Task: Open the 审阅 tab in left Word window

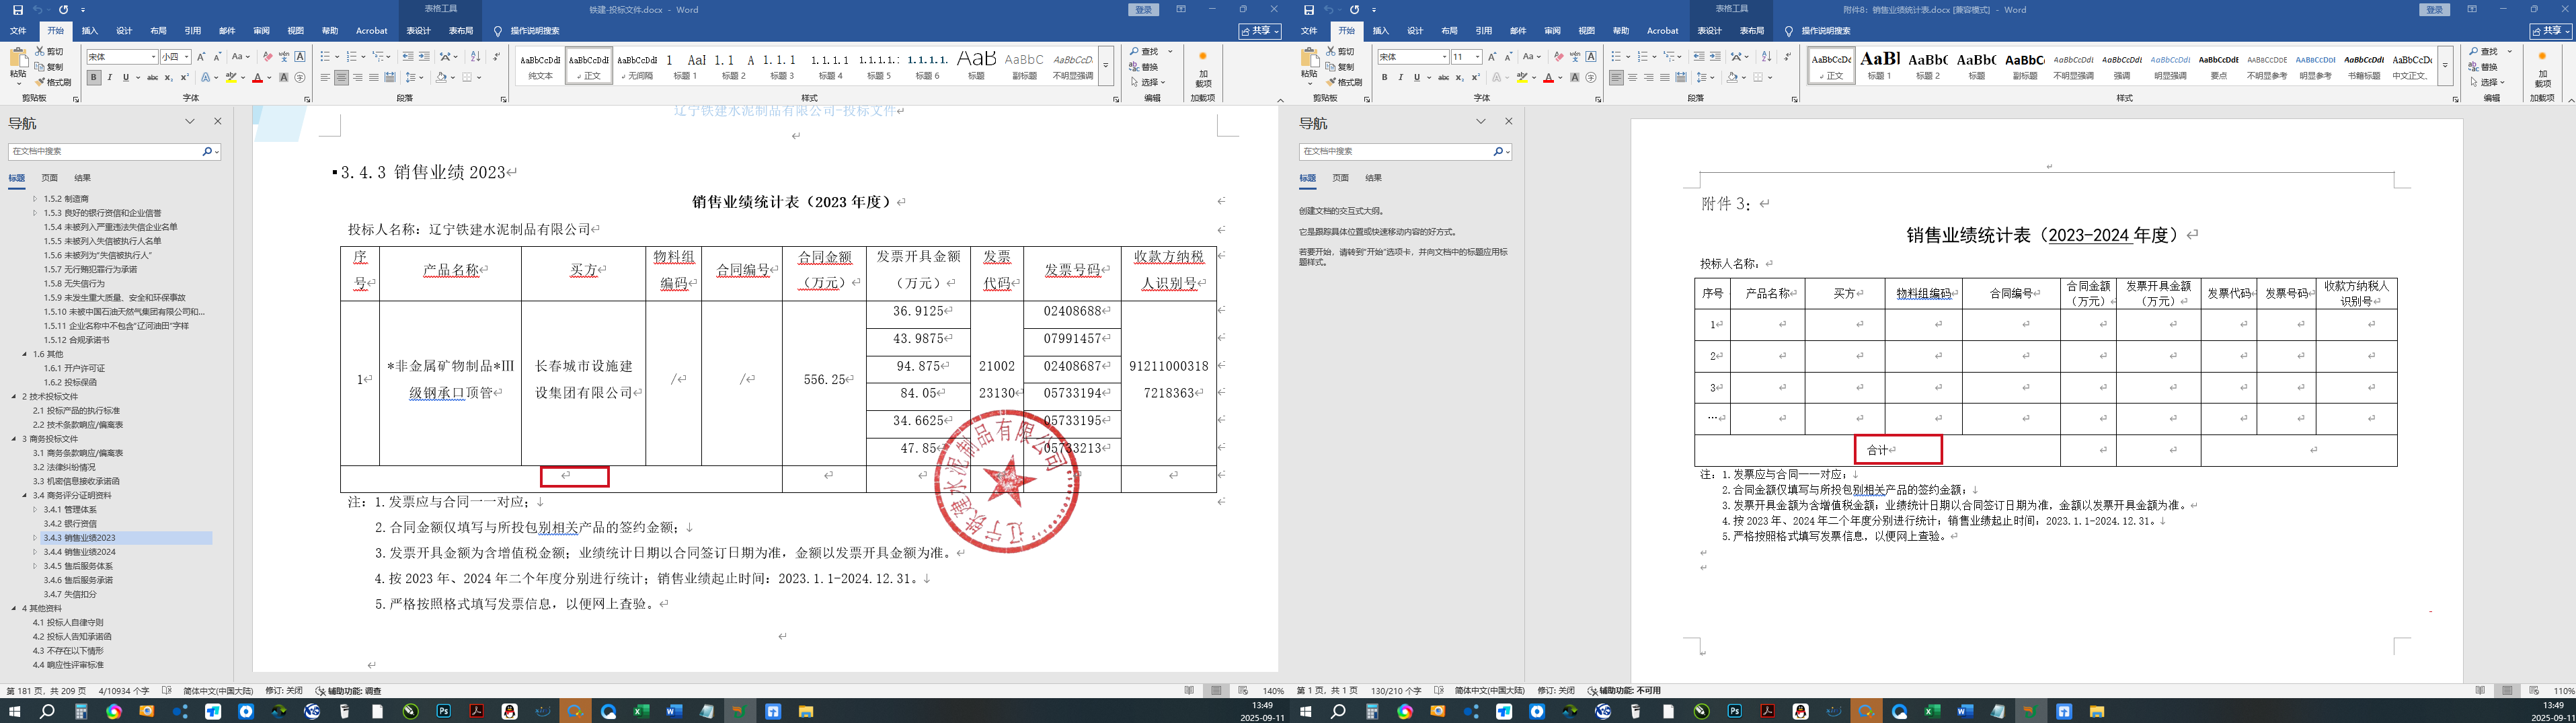Action: (x=261, y=31)
